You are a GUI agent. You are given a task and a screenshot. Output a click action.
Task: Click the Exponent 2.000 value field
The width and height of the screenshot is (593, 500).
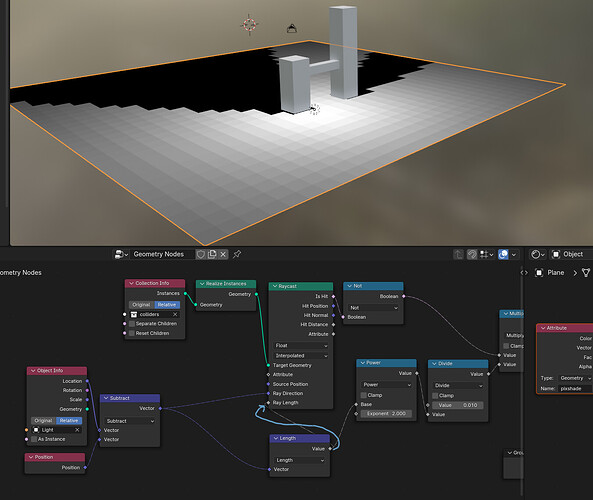pos(386,414)
